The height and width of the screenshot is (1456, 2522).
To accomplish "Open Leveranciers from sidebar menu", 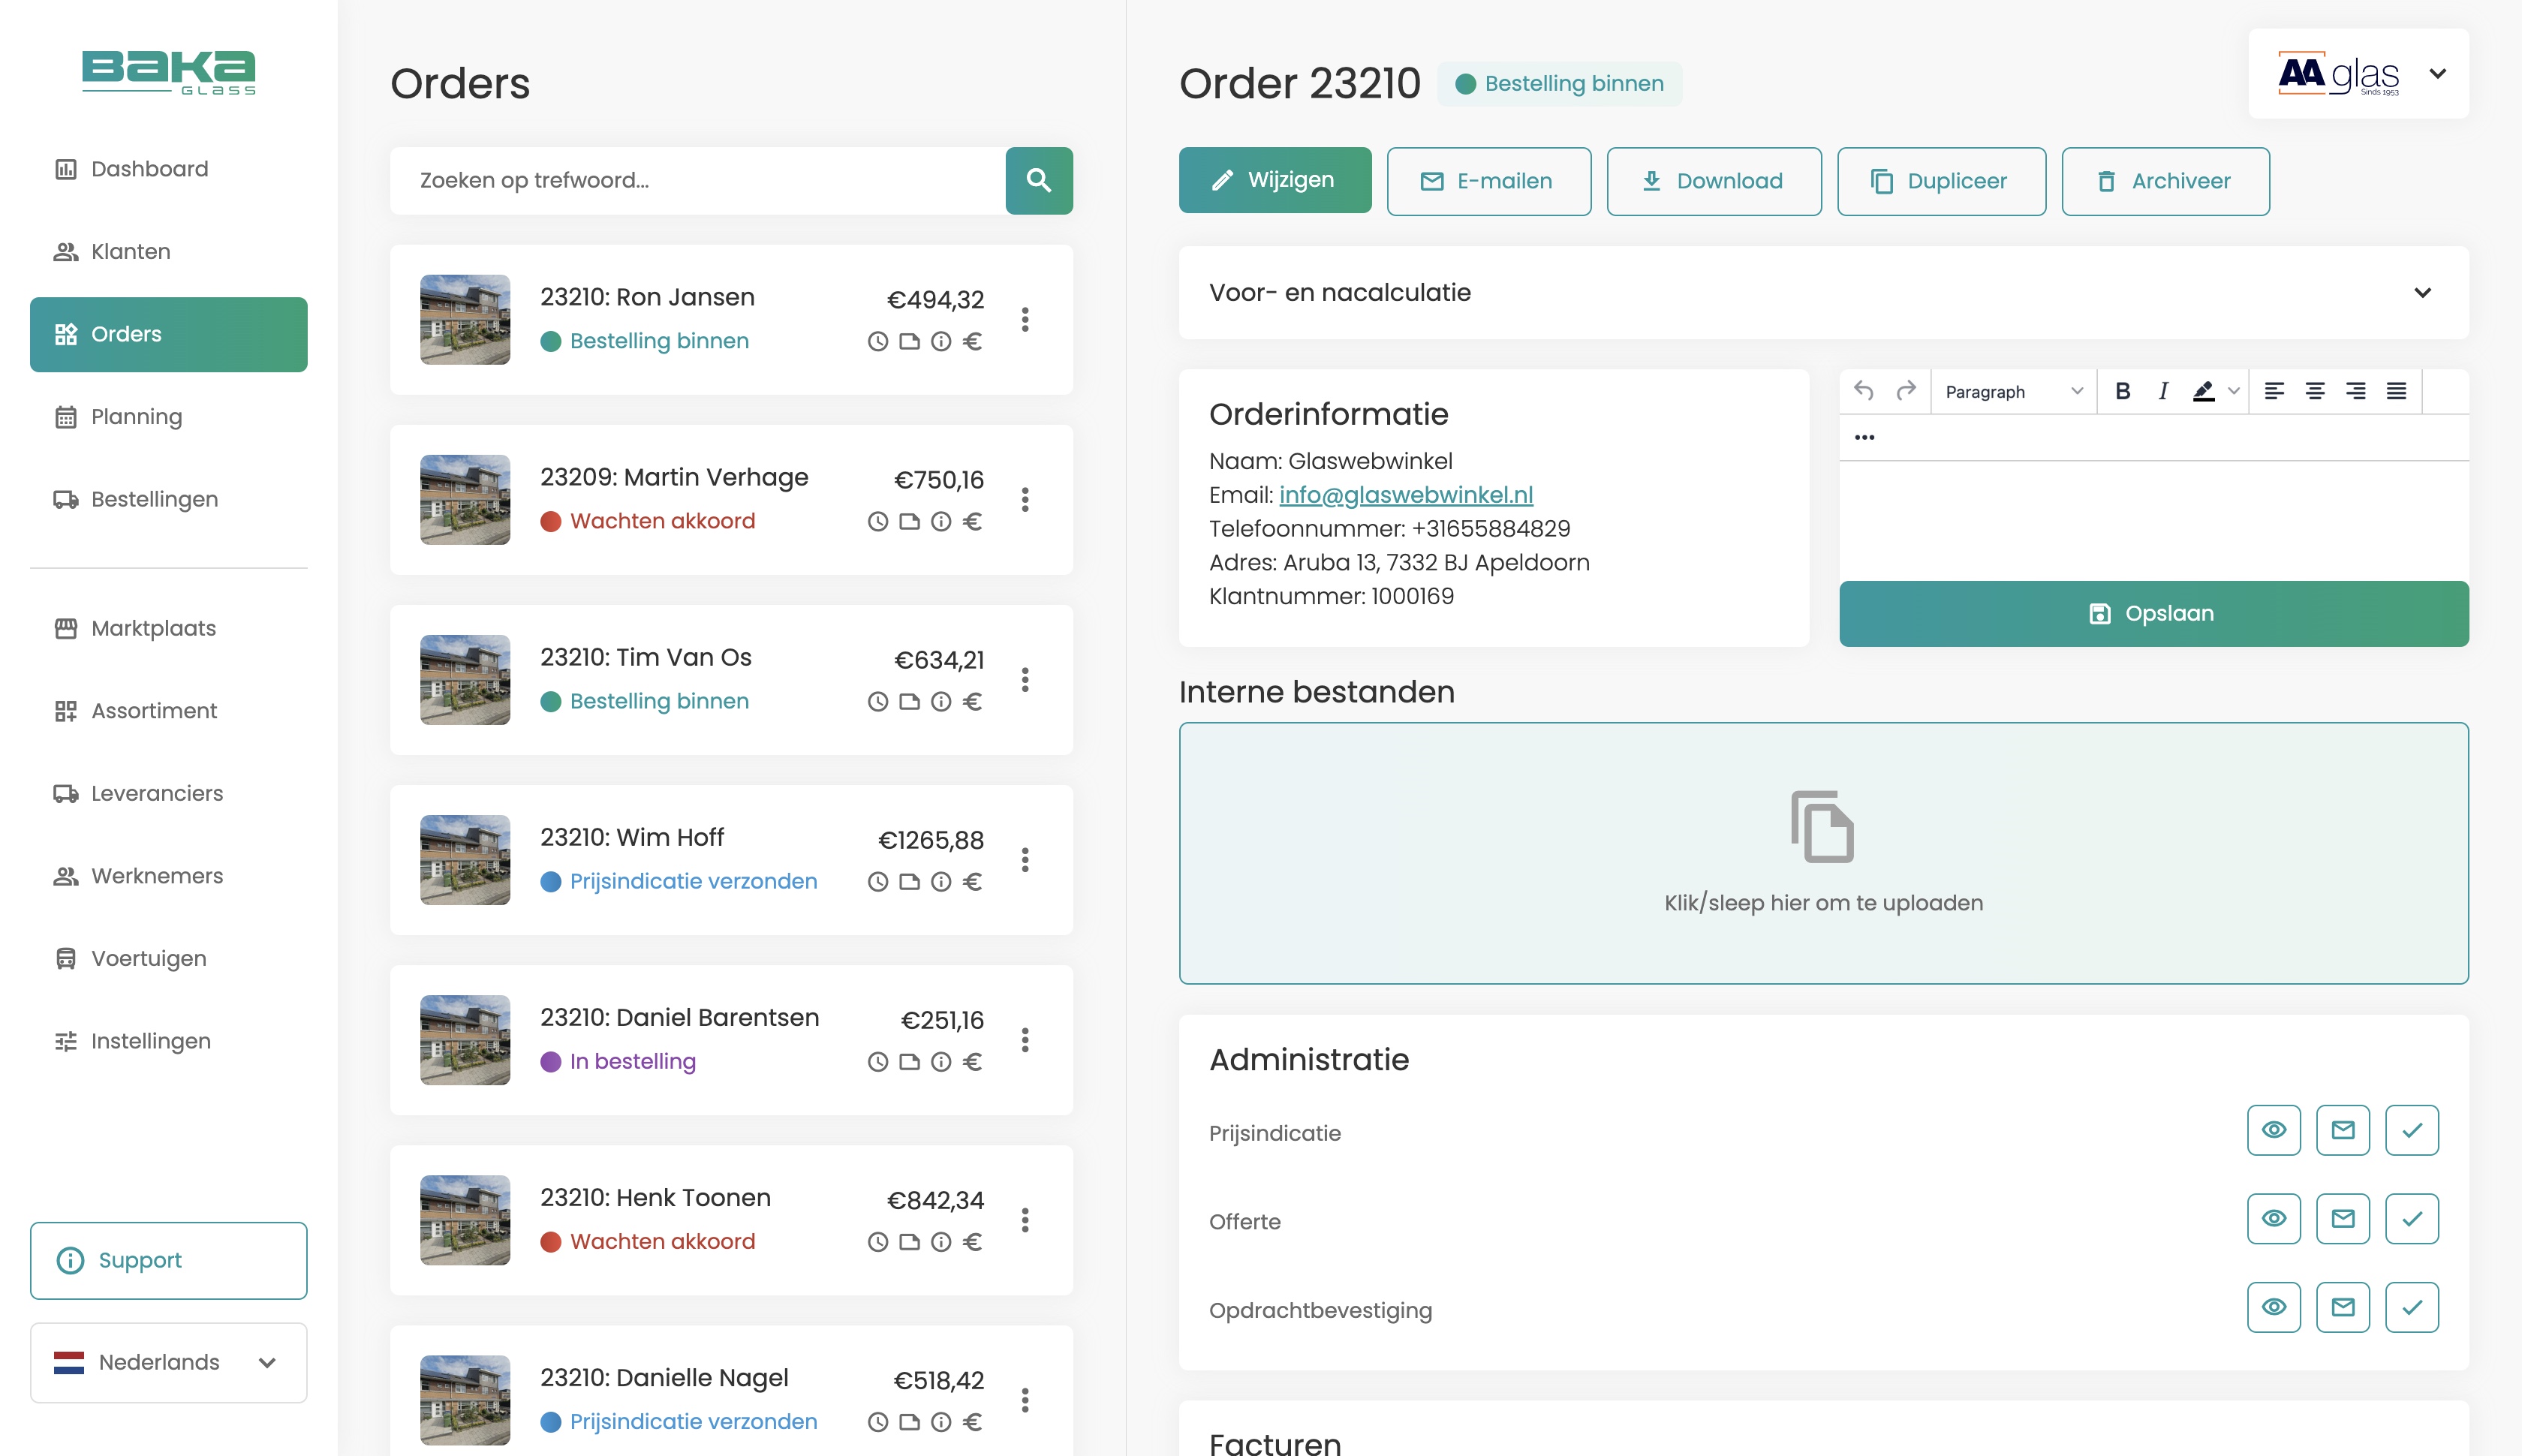I will (156, 793).
